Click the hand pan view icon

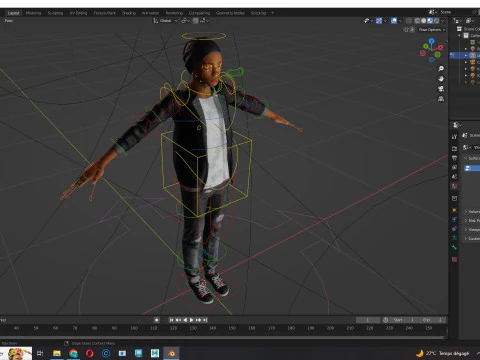[x=441, y=79]
